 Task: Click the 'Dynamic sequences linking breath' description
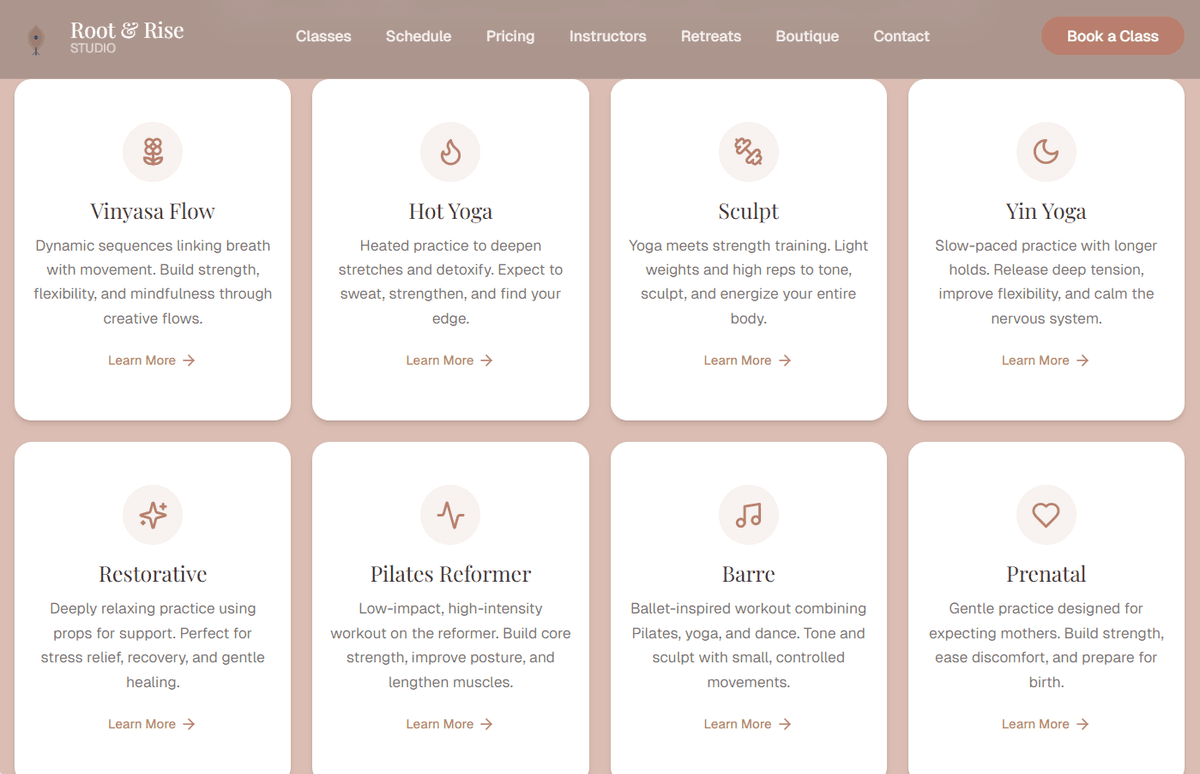(153, 282)
